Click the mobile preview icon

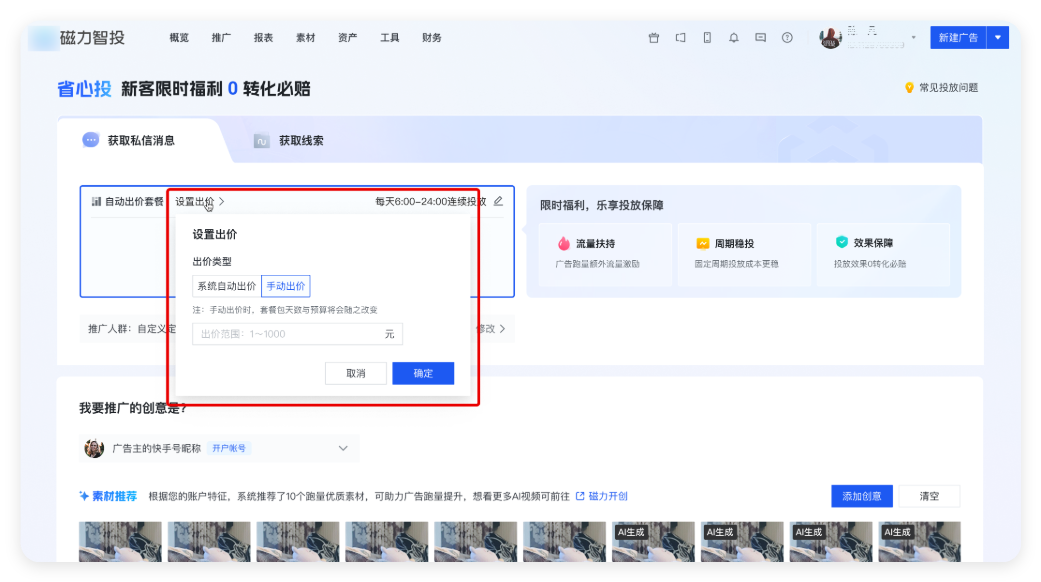[707, 37]
